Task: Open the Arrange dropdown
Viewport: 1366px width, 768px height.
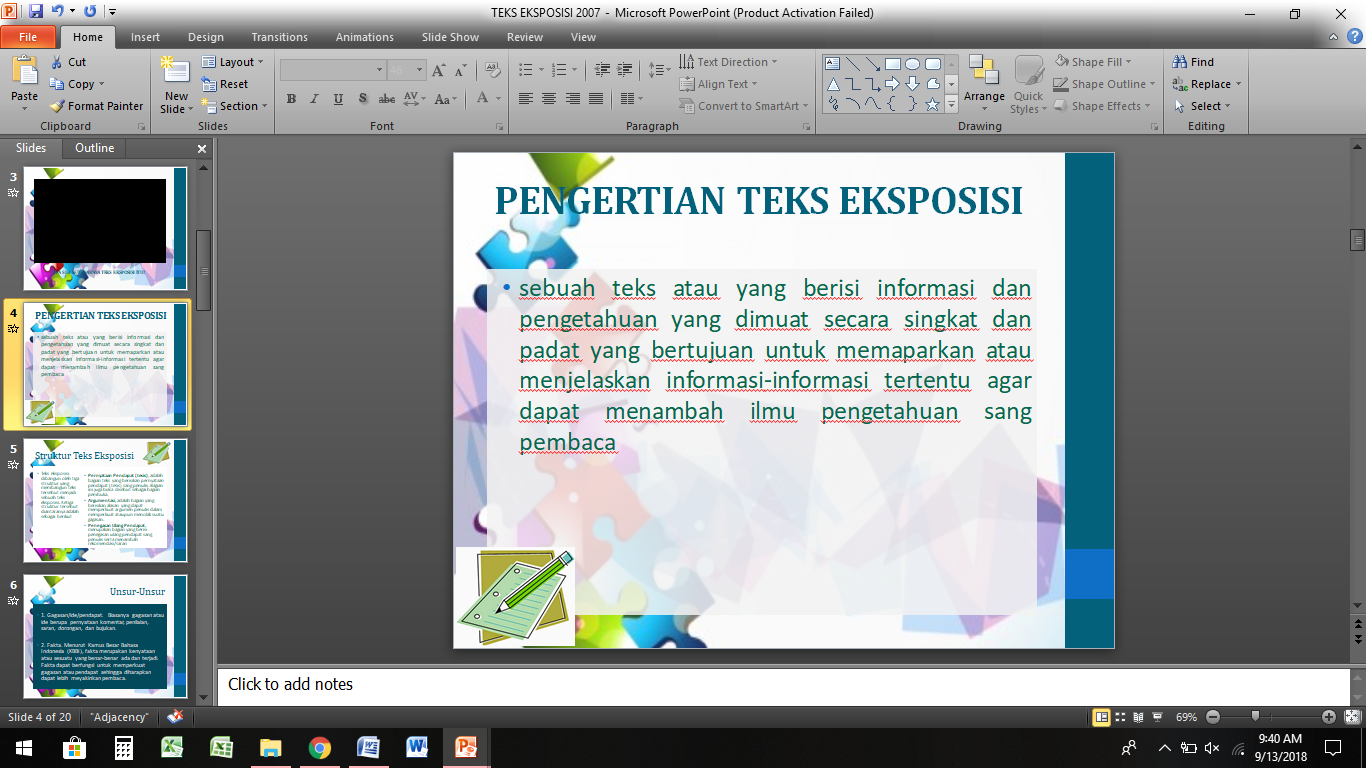Action: click(984, 84)
